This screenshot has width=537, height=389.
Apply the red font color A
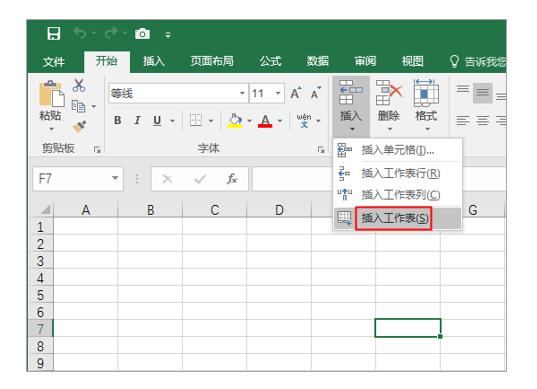coord(265,121)
